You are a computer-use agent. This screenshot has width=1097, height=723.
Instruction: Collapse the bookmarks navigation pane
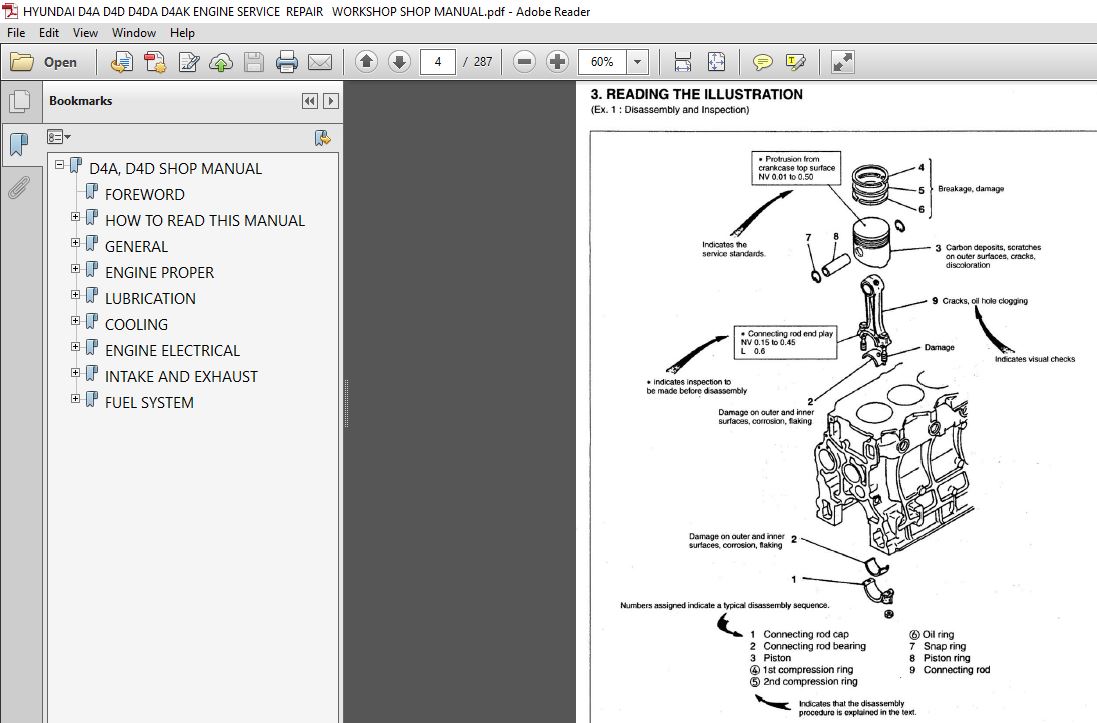(309, 101)
